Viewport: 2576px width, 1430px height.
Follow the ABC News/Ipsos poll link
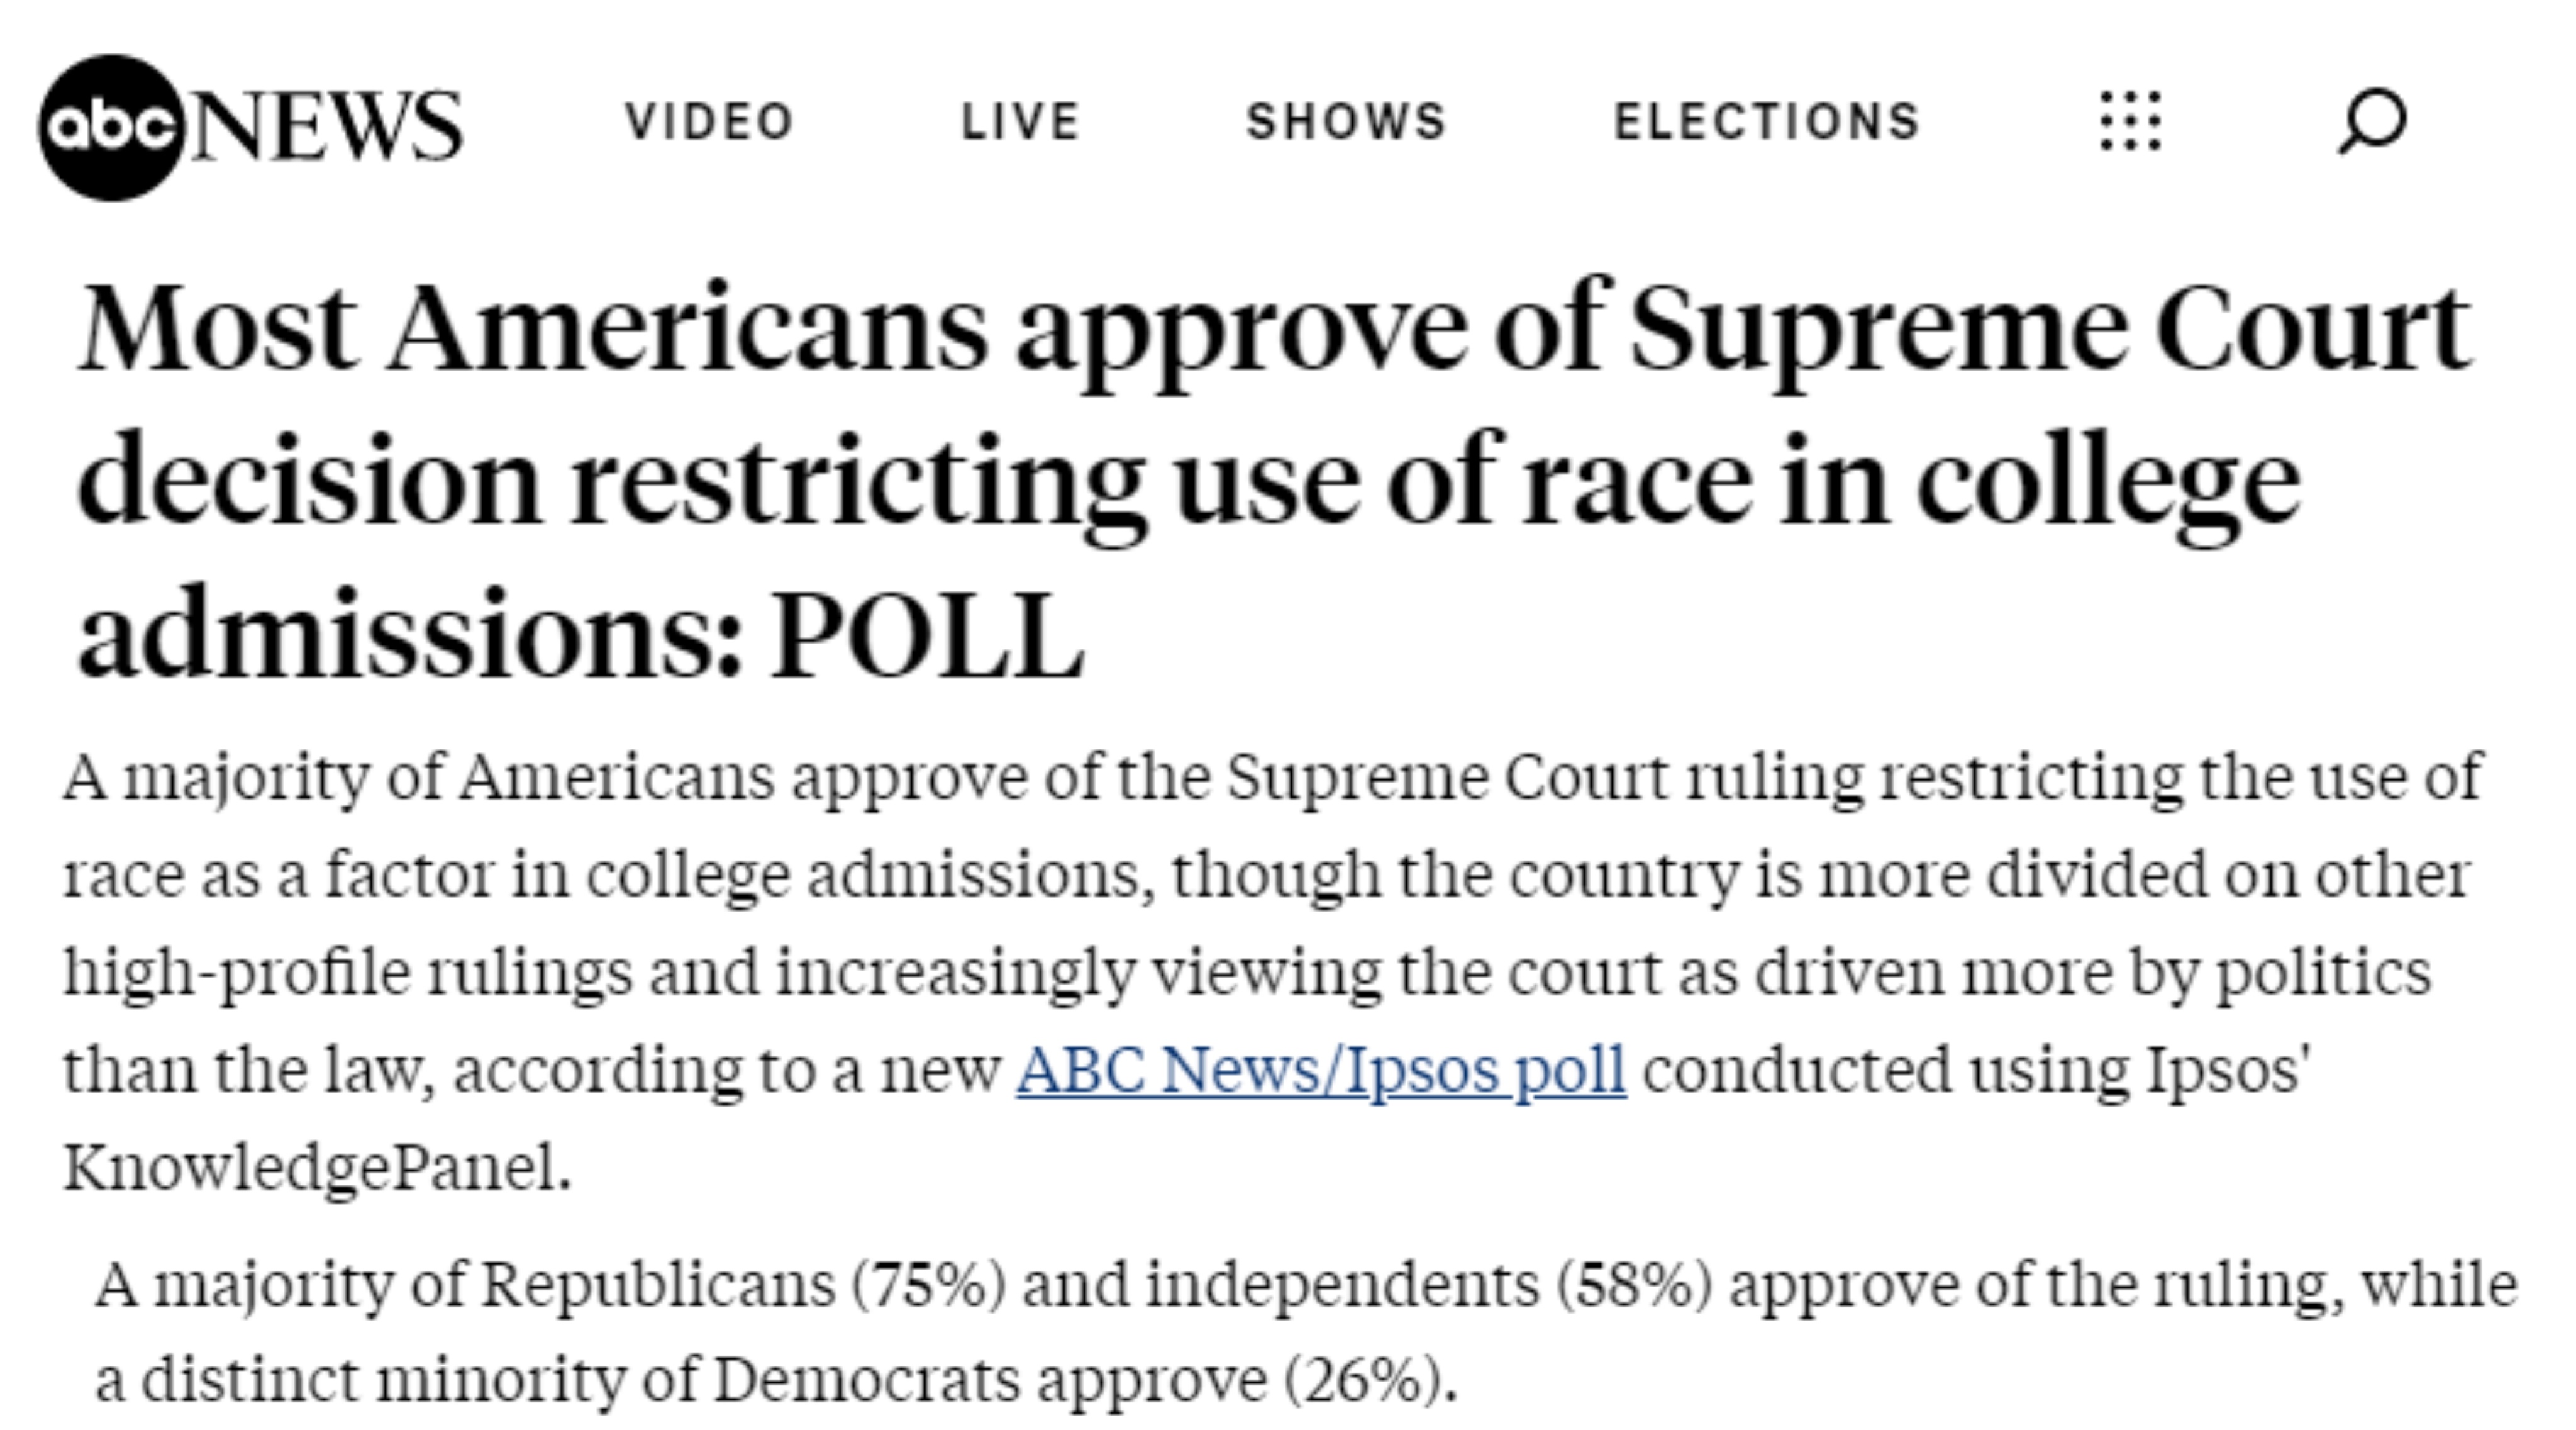[x=1321, y=1071]
